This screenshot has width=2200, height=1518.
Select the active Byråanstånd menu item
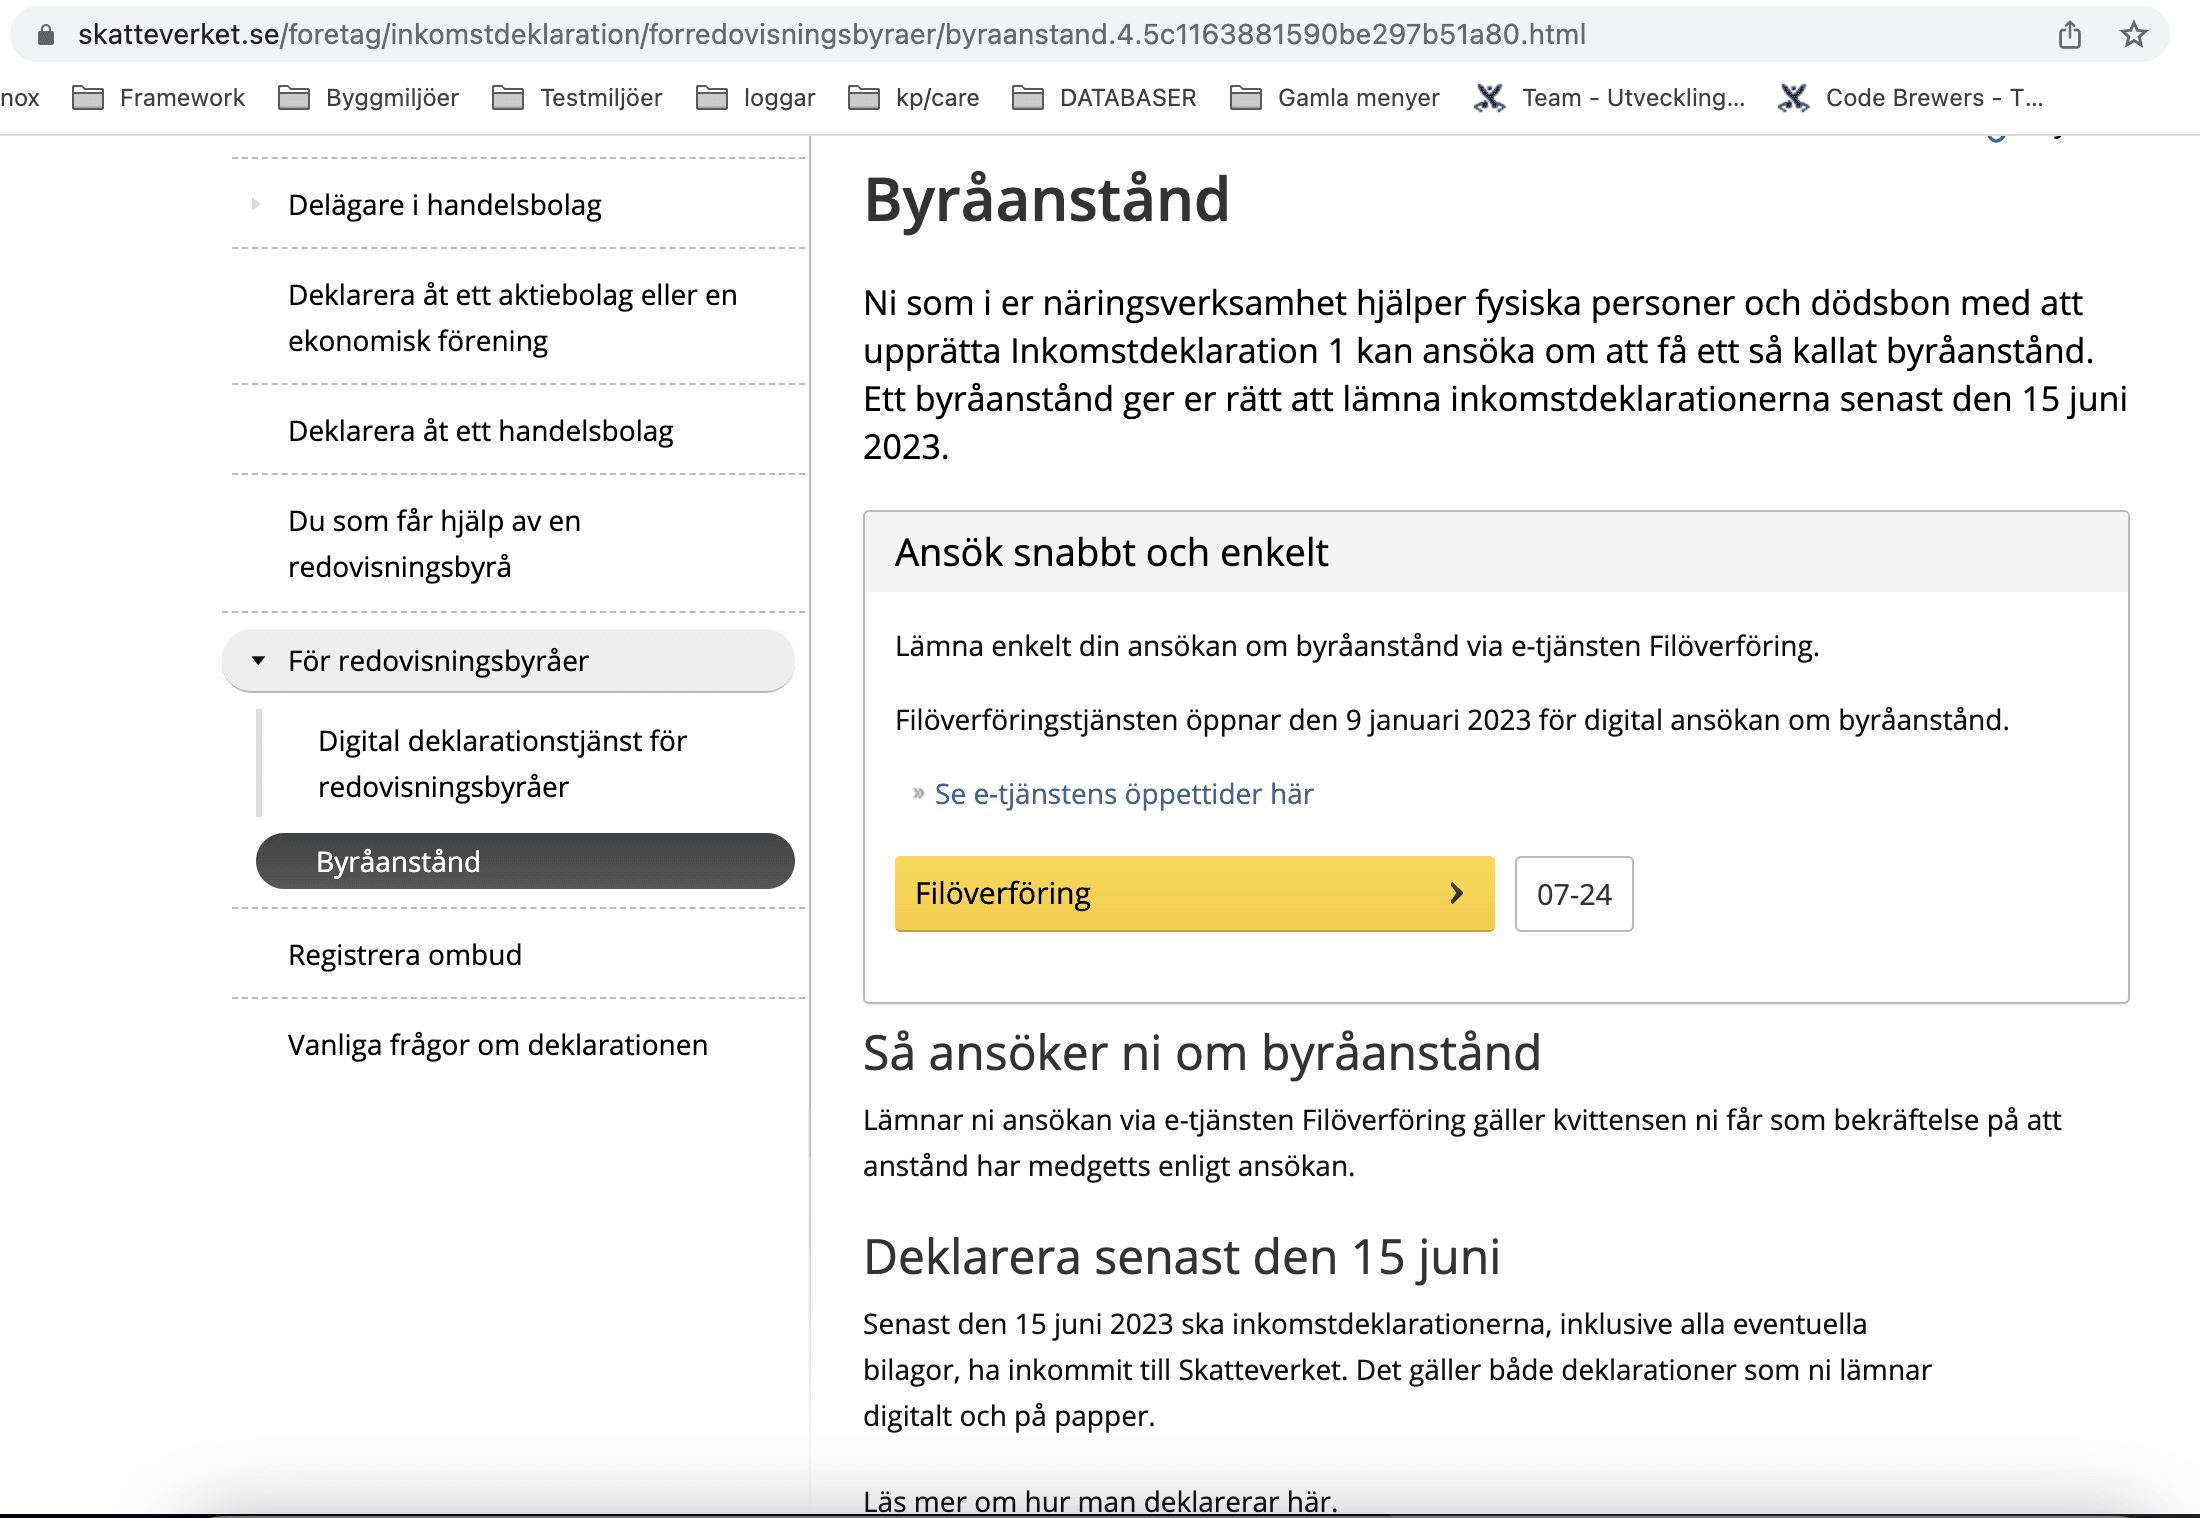[x=525, y=861]
